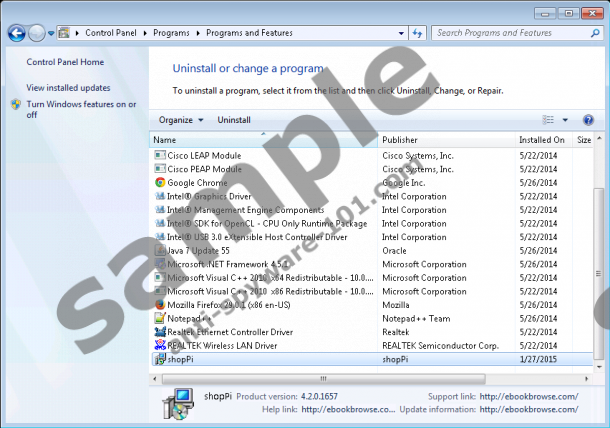Click the Mozilla Firefox program icon
This screenshot has width=610, height=428.
[159, 305]
